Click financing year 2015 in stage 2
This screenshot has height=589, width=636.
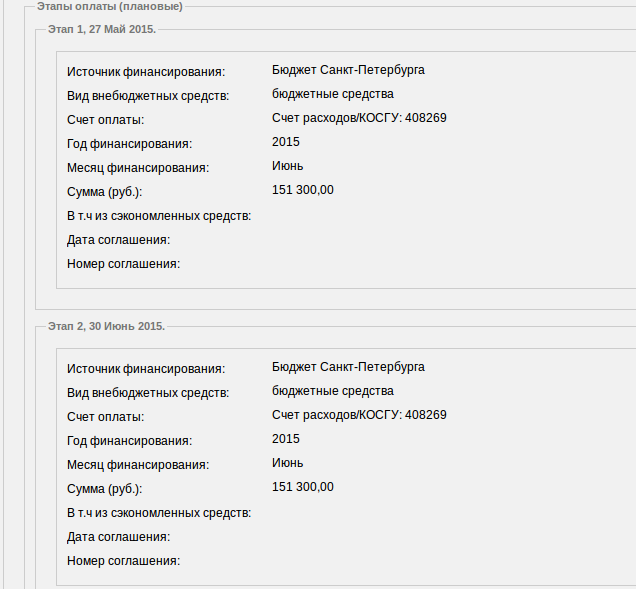point(286,439)
